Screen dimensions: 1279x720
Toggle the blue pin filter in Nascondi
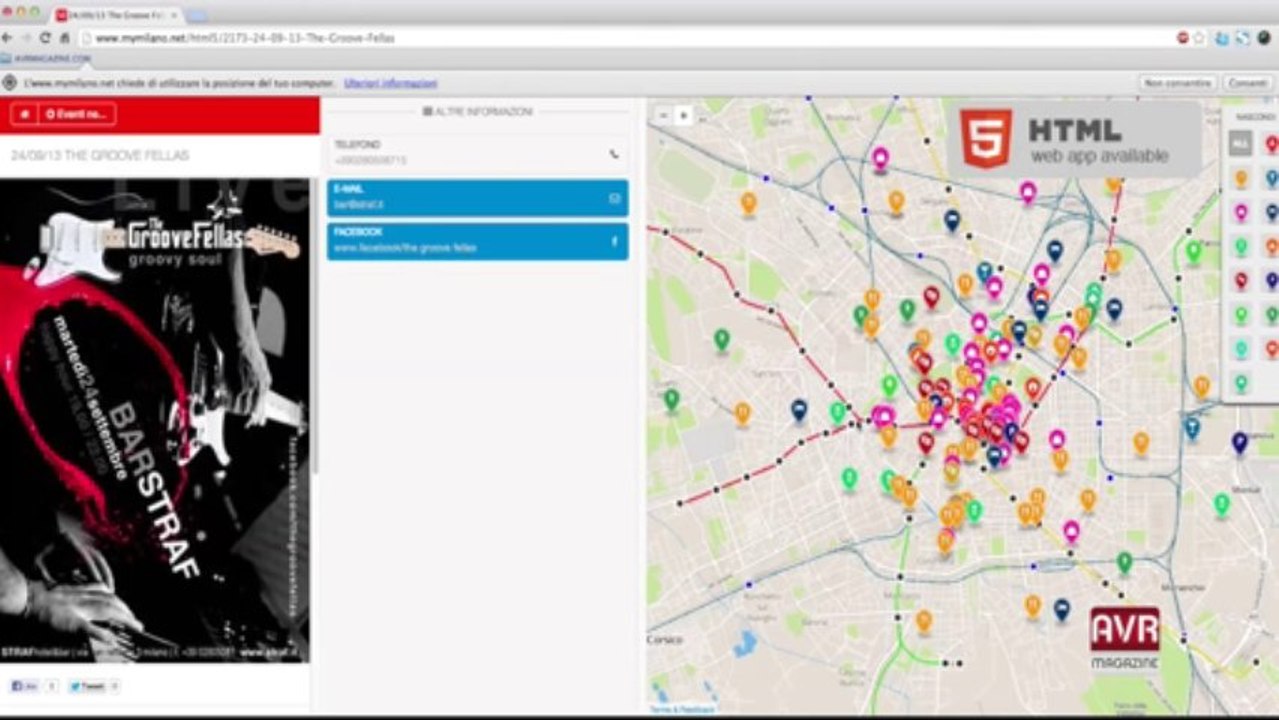1272,178
